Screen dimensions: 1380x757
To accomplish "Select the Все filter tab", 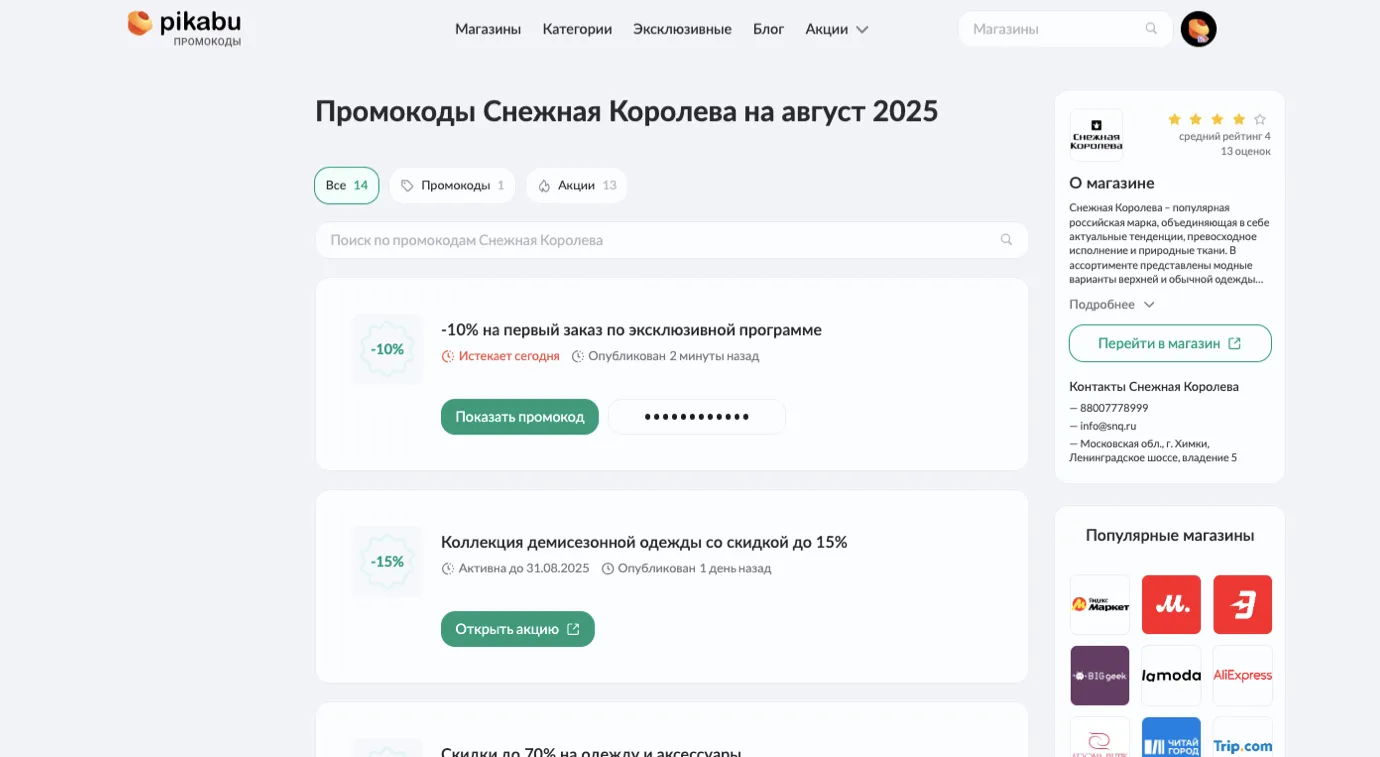I will pyautogui.click(x=346, y=185).
